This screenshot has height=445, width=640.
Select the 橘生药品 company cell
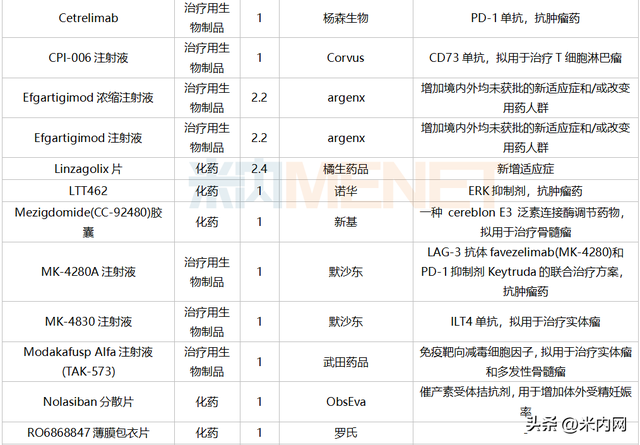coord(346,169)
